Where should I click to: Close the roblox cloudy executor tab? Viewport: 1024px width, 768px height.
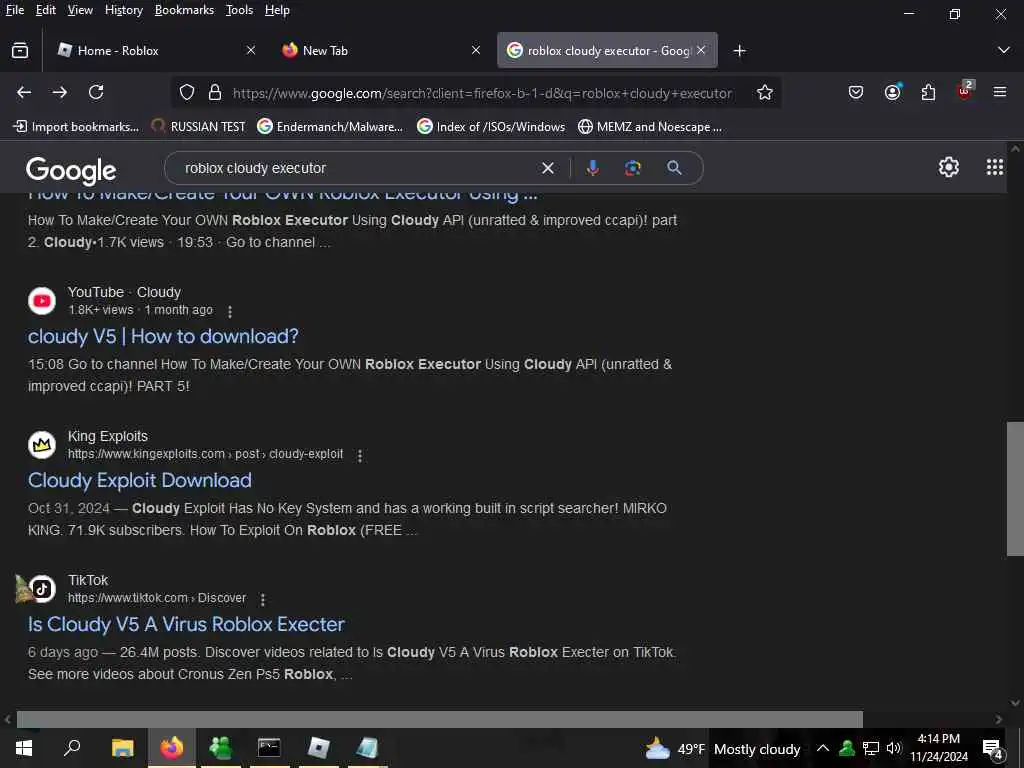click(701, 50)
